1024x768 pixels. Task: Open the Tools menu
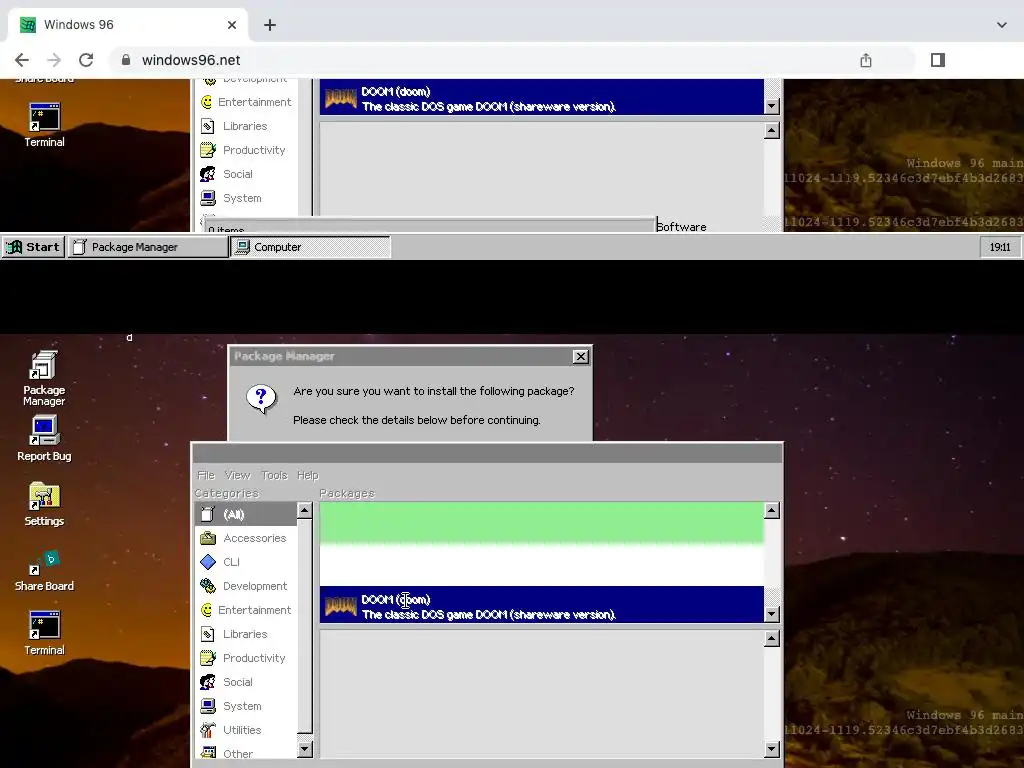coord(274,475)
